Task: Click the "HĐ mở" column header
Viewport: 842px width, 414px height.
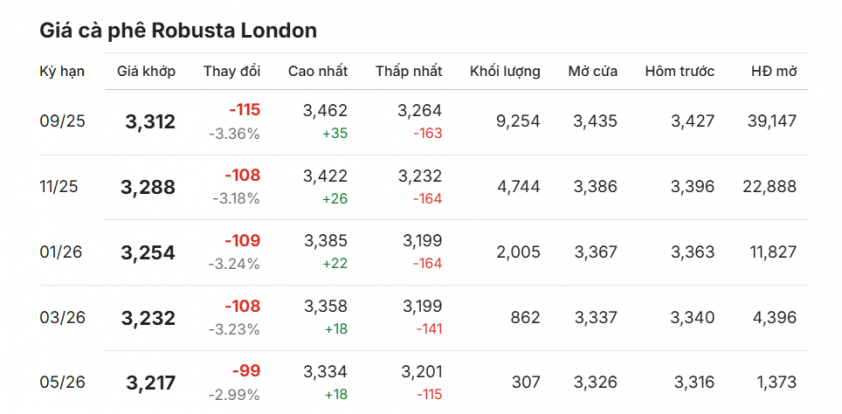Action: [x=773, y=72]
